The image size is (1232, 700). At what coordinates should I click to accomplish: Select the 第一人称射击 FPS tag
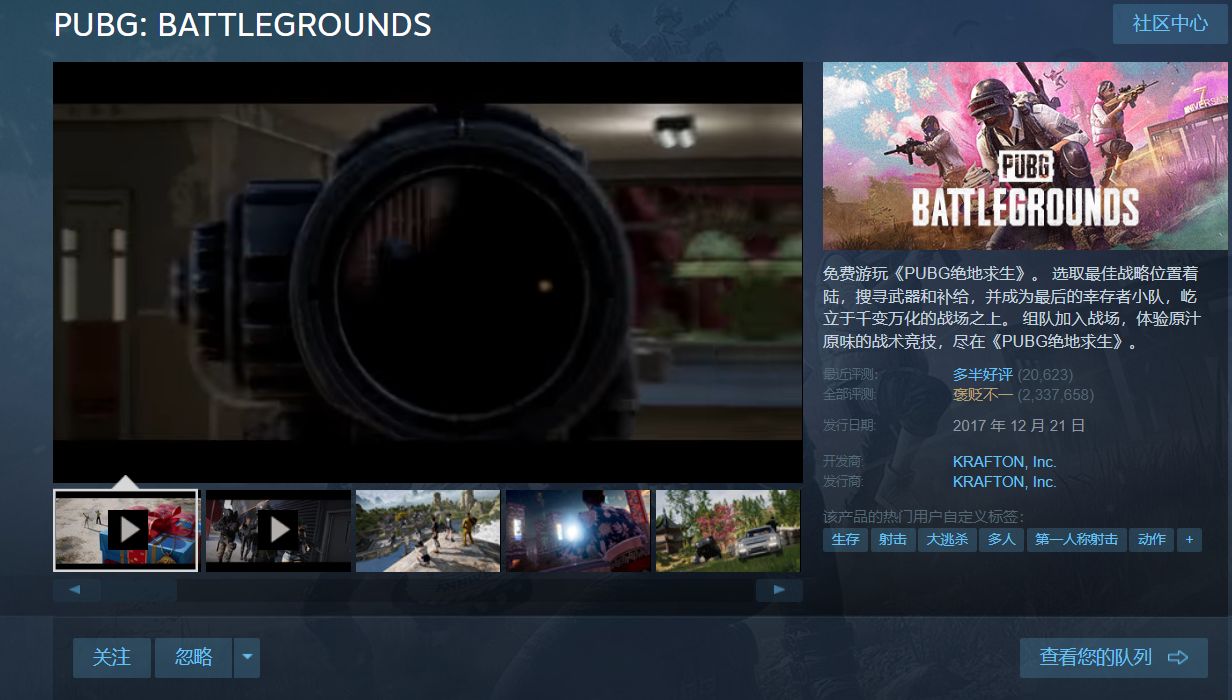point(1076,540)
